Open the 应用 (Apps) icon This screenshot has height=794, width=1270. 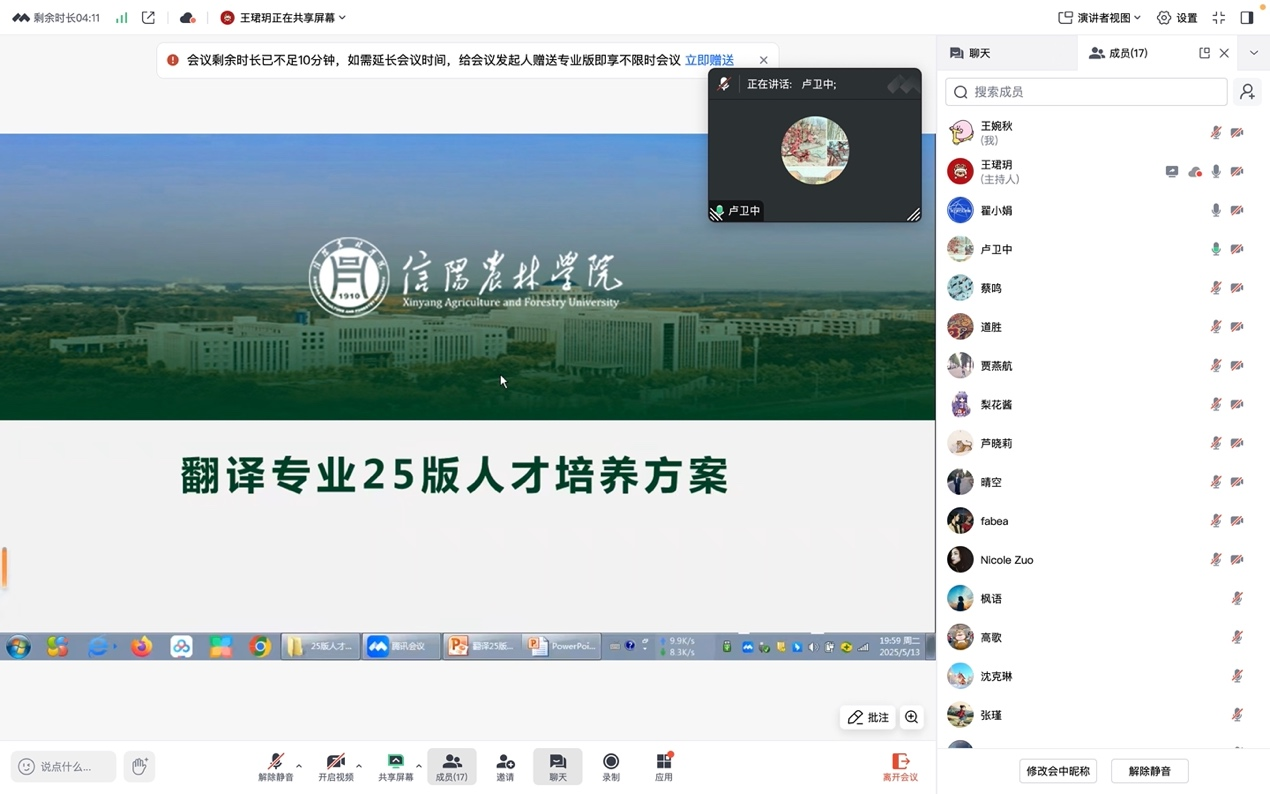click(664, 766)
